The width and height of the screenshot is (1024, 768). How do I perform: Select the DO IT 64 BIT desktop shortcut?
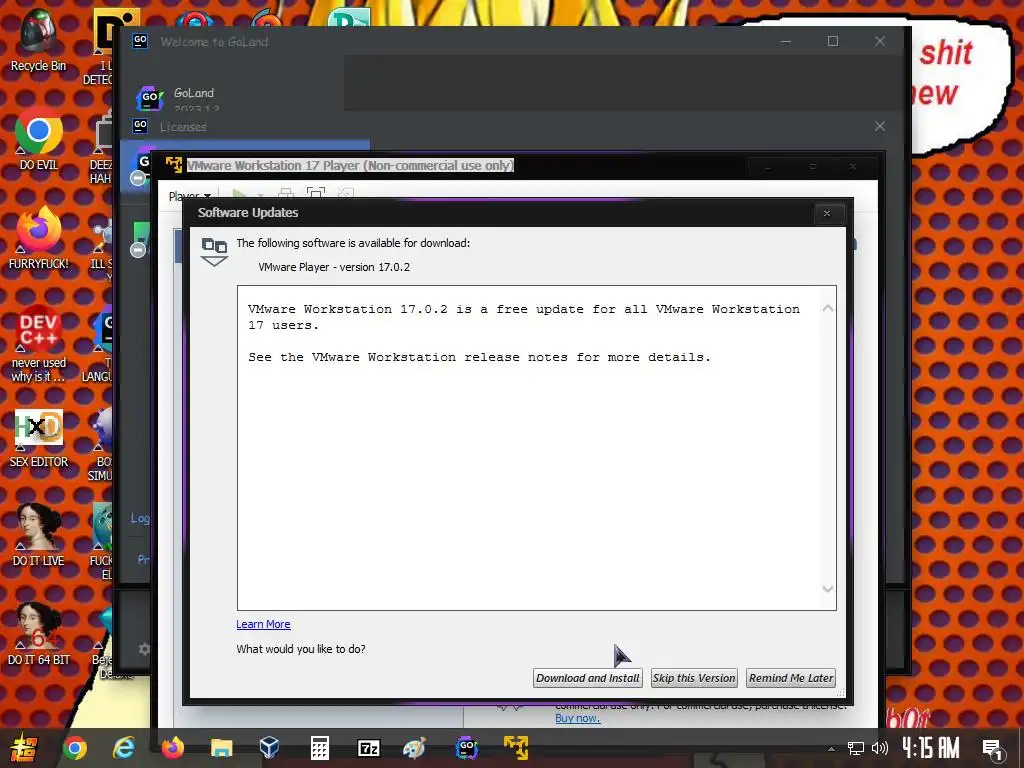[x=39, y=635]
